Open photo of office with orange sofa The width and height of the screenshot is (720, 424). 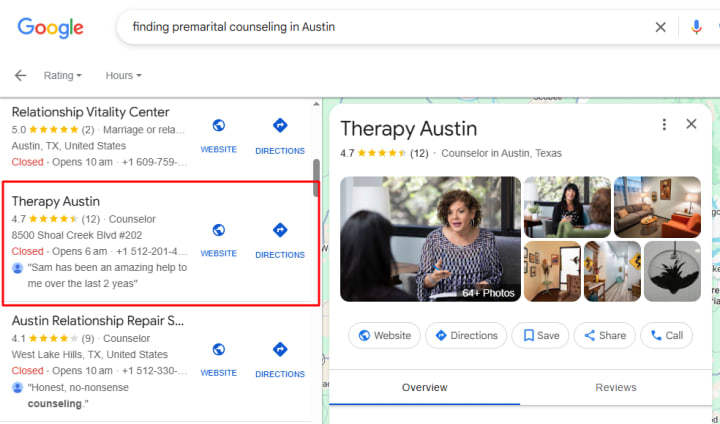(658, 207)
